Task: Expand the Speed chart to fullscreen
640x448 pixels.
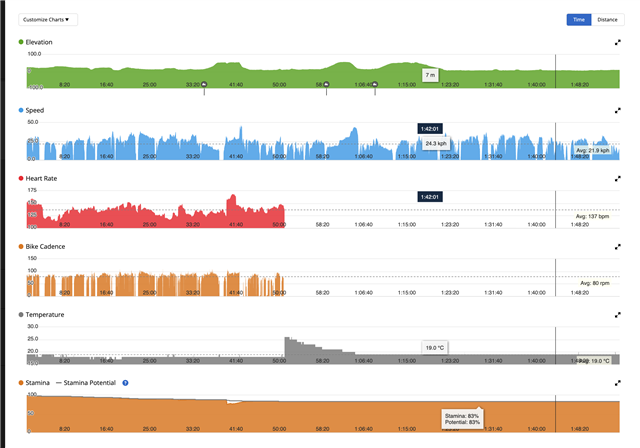Action: (x=617, y=111)
